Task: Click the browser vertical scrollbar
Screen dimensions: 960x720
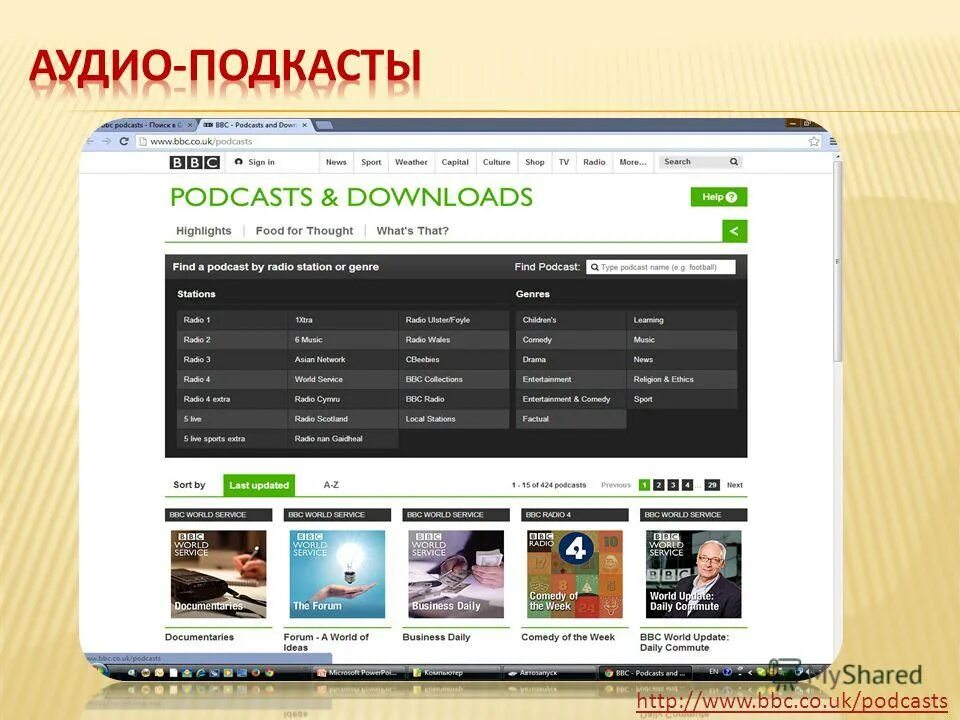Action: click(x=838, y=263)
